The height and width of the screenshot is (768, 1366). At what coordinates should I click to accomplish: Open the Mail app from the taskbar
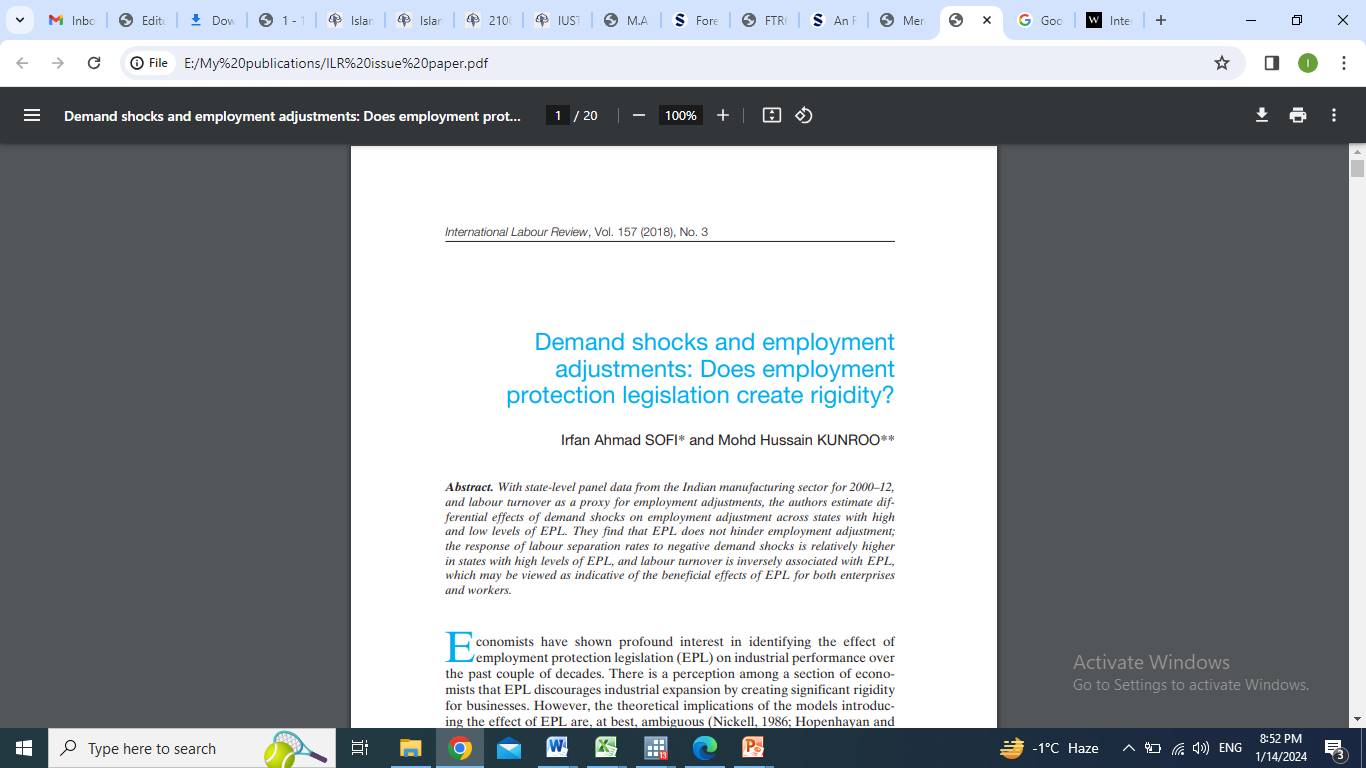point(508,748)
